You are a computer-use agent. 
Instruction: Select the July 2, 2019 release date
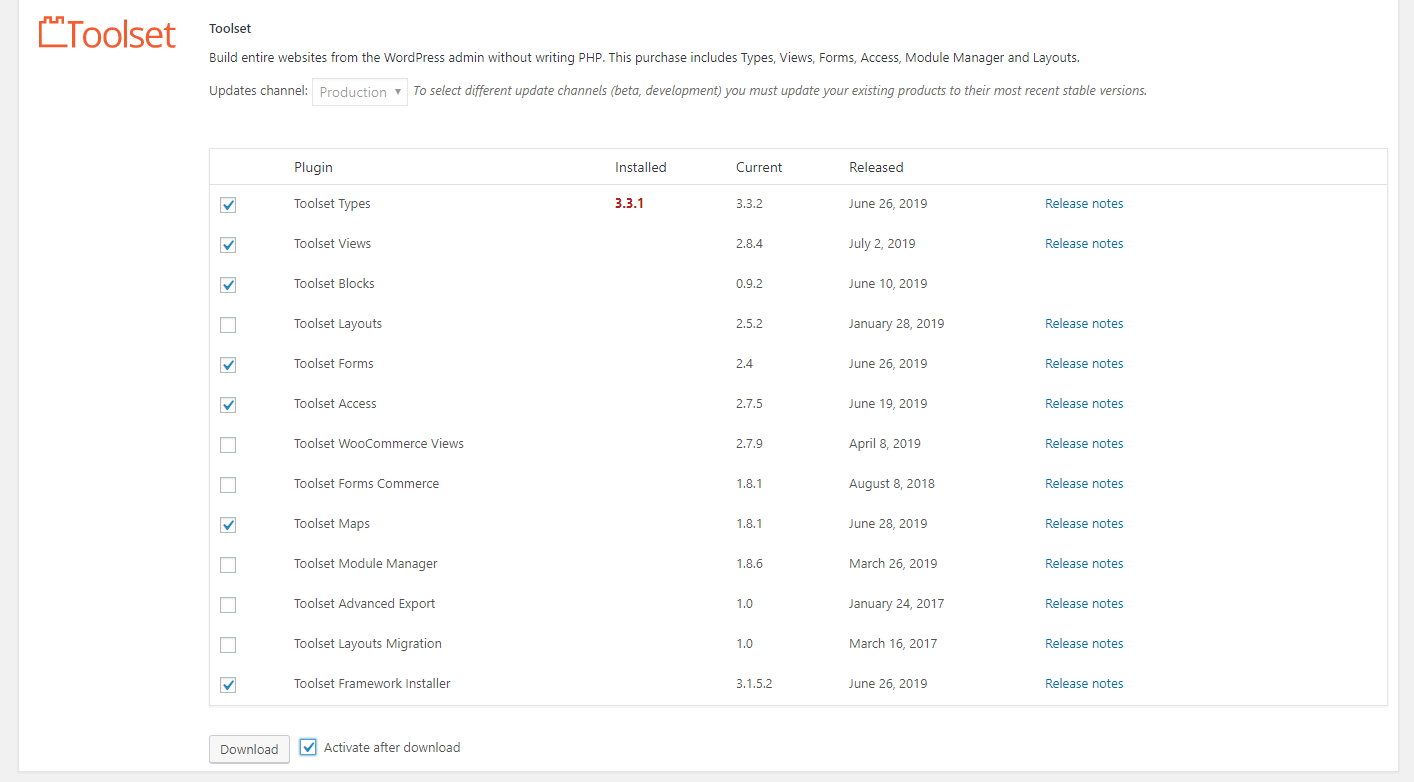click(882, 244)
